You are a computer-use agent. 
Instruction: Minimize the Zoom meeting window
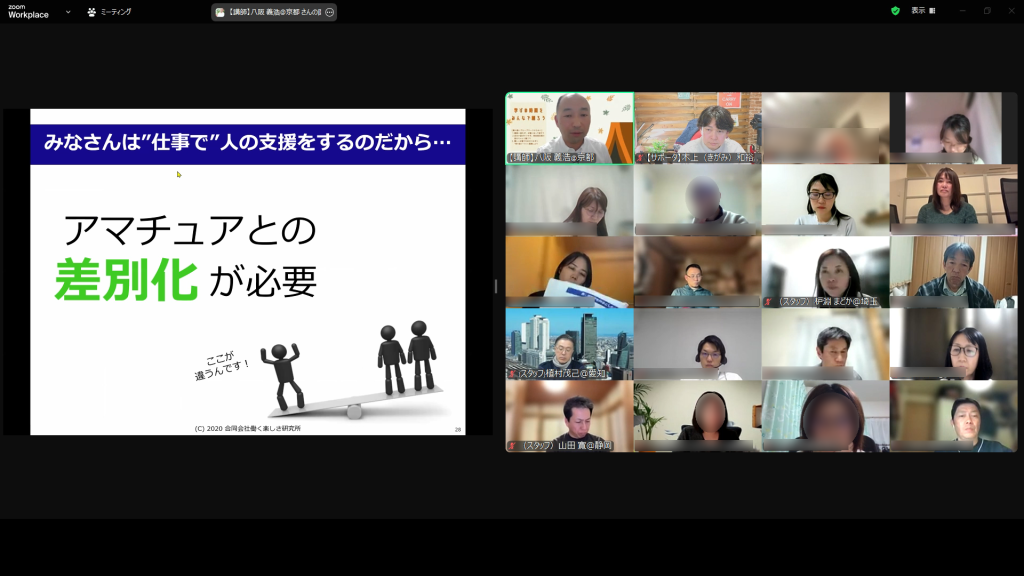(x=962, y=11)
